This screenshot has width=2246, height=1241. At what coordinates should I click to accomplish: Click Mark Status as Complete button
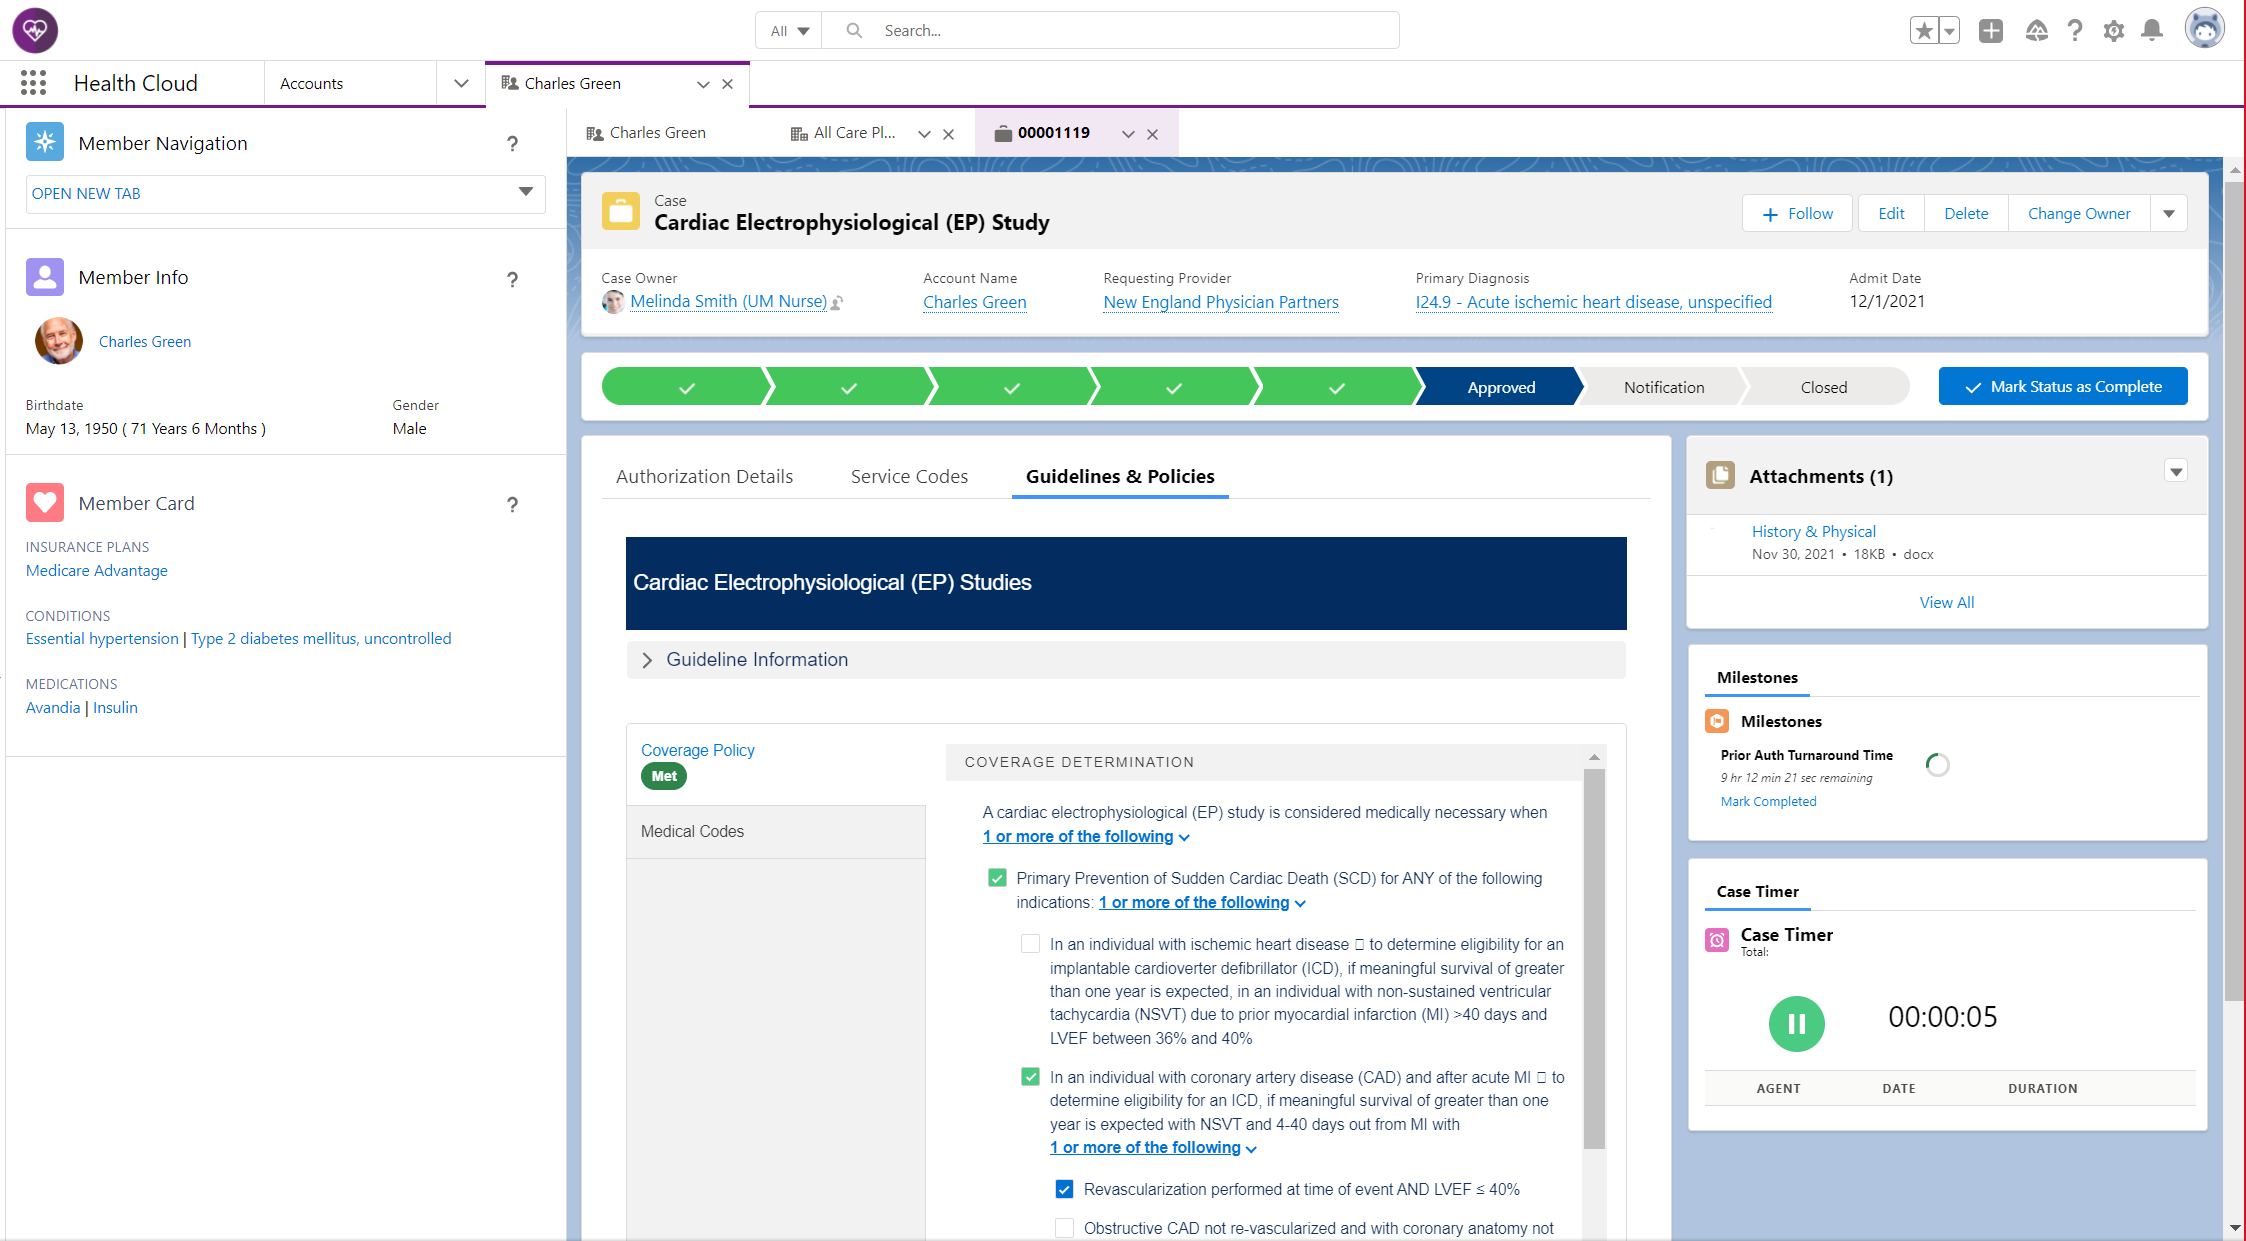click(2062, 387)
